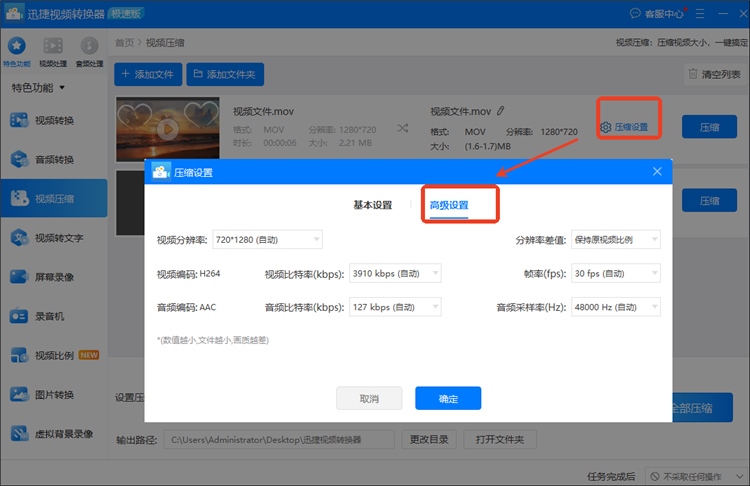Select 视频转换 in the sidebar
The image size is (750, 486).
pyautogui.click(x=54, y=121)
